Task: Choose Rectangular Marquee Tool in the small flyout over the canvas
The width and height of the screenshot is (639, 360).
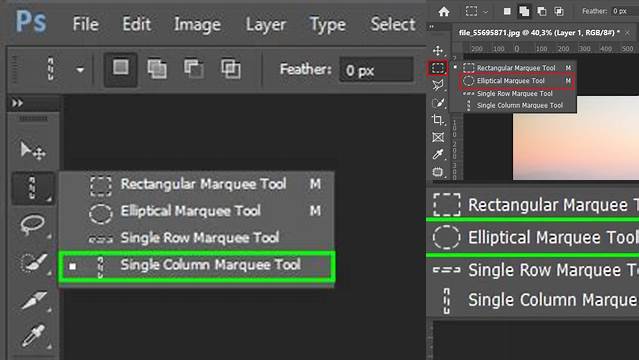Action: pos(514,68)
